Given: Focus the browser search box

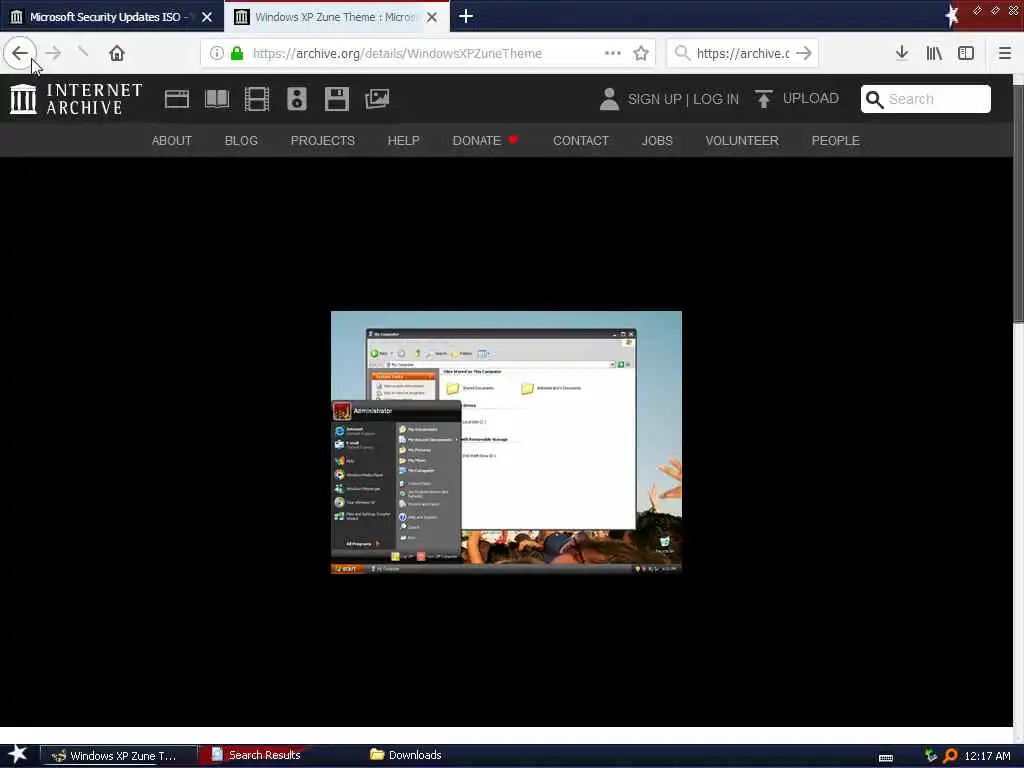Looking at the screenshot, I should pos(742,53).
